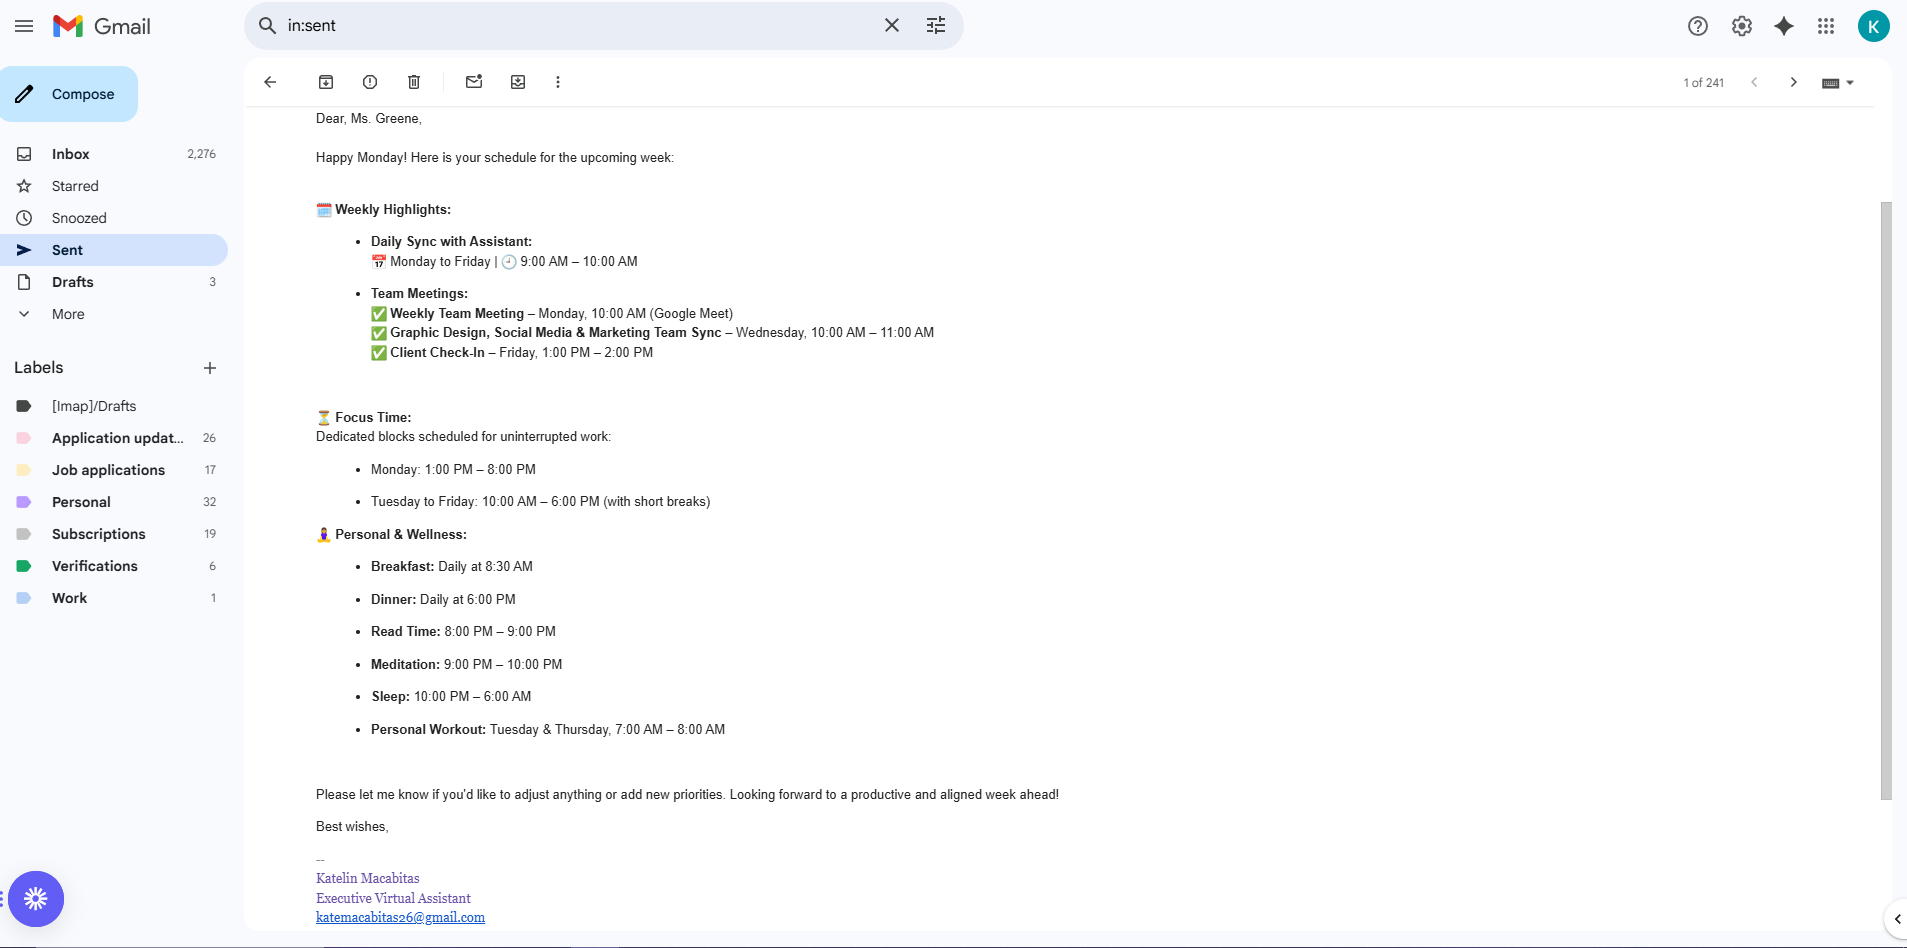Open the search options filter icon
The height and width of the screenshot is (948, 1907).
pos(936,26)
